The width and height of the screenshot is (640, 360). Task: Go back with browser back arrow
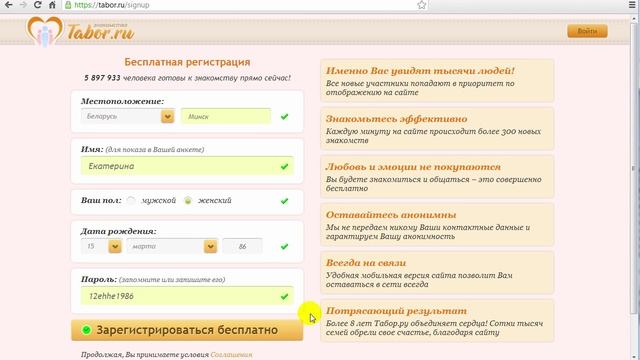tap(9, 5)
